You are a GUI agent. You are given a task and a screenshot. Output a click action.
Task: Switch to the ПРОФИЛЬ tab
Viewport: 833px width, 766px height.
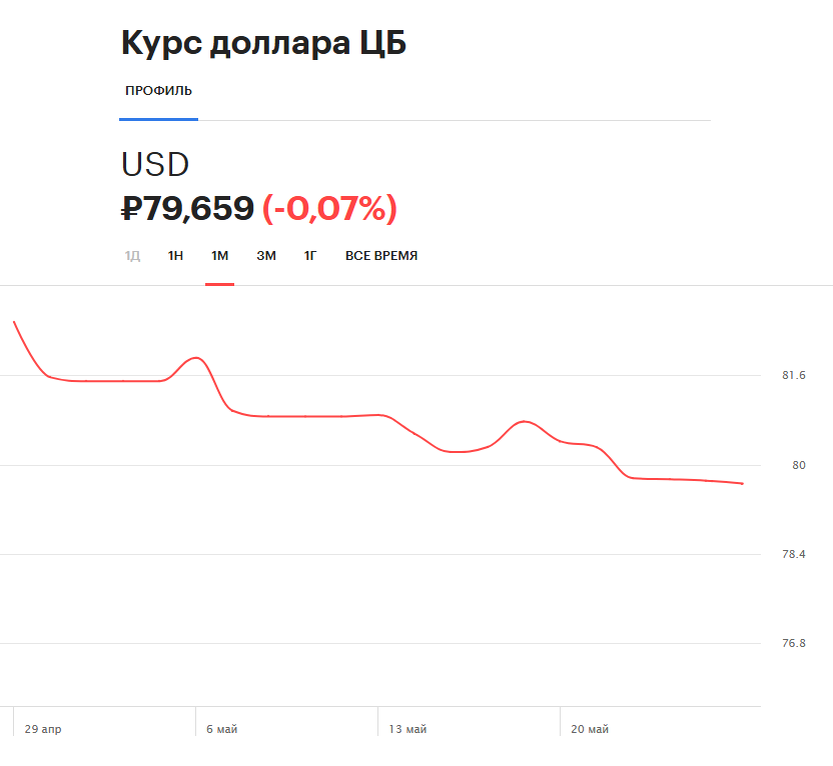pyautogui.click(x=158, y=90)
